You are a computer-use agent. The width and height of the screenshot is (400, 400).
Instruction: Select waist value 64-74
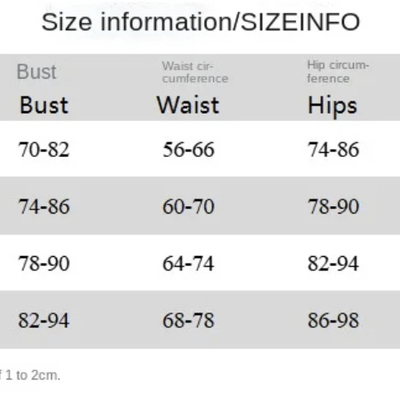188,263
